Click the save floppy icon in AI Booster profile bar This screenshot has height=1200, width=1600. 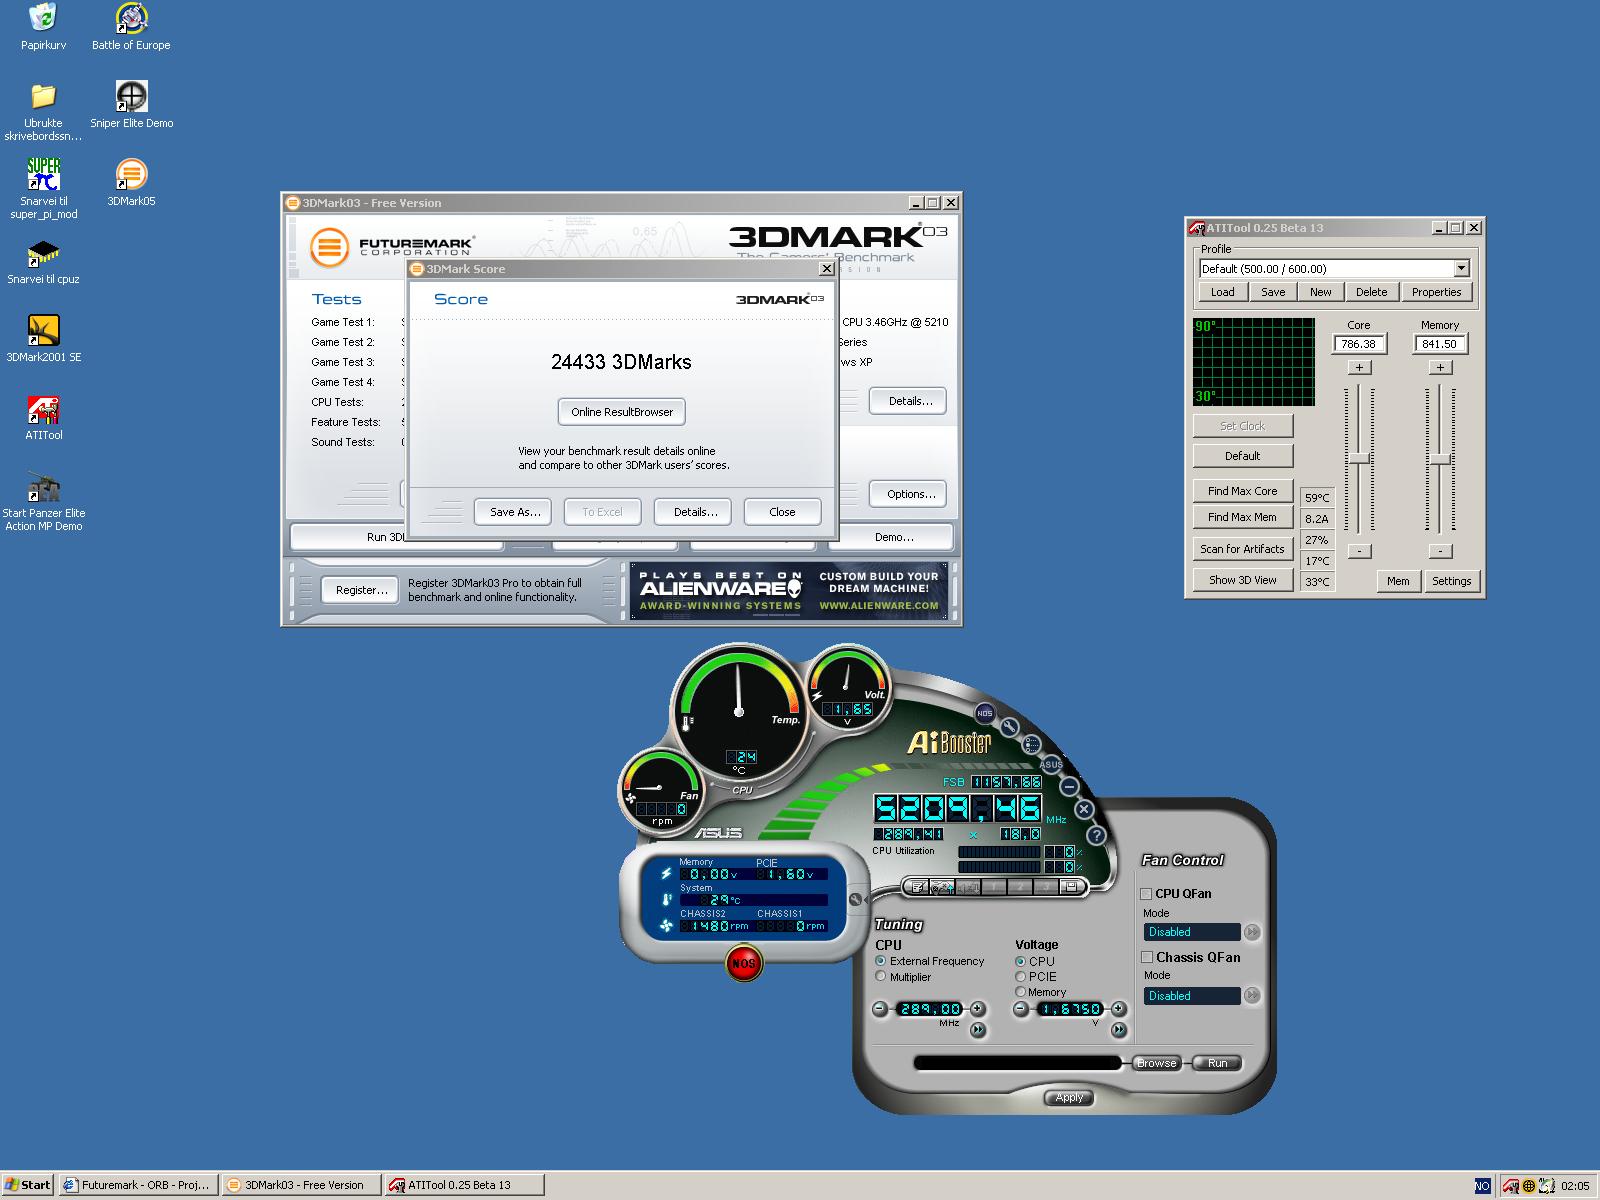(1070, 887)
